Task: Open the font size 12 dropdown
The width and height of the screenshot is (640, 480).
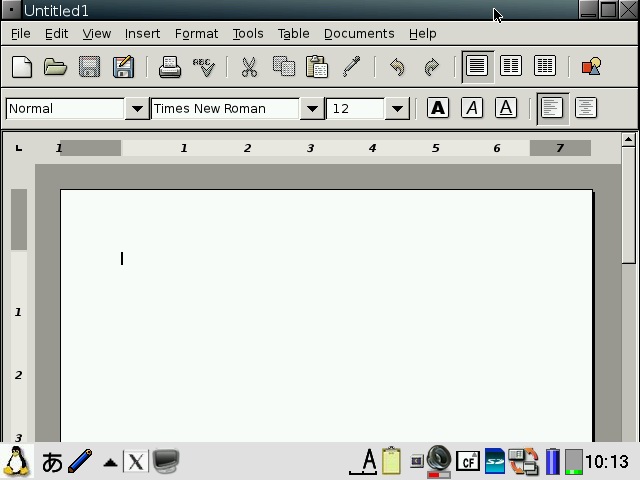Action: coord(397,108)
